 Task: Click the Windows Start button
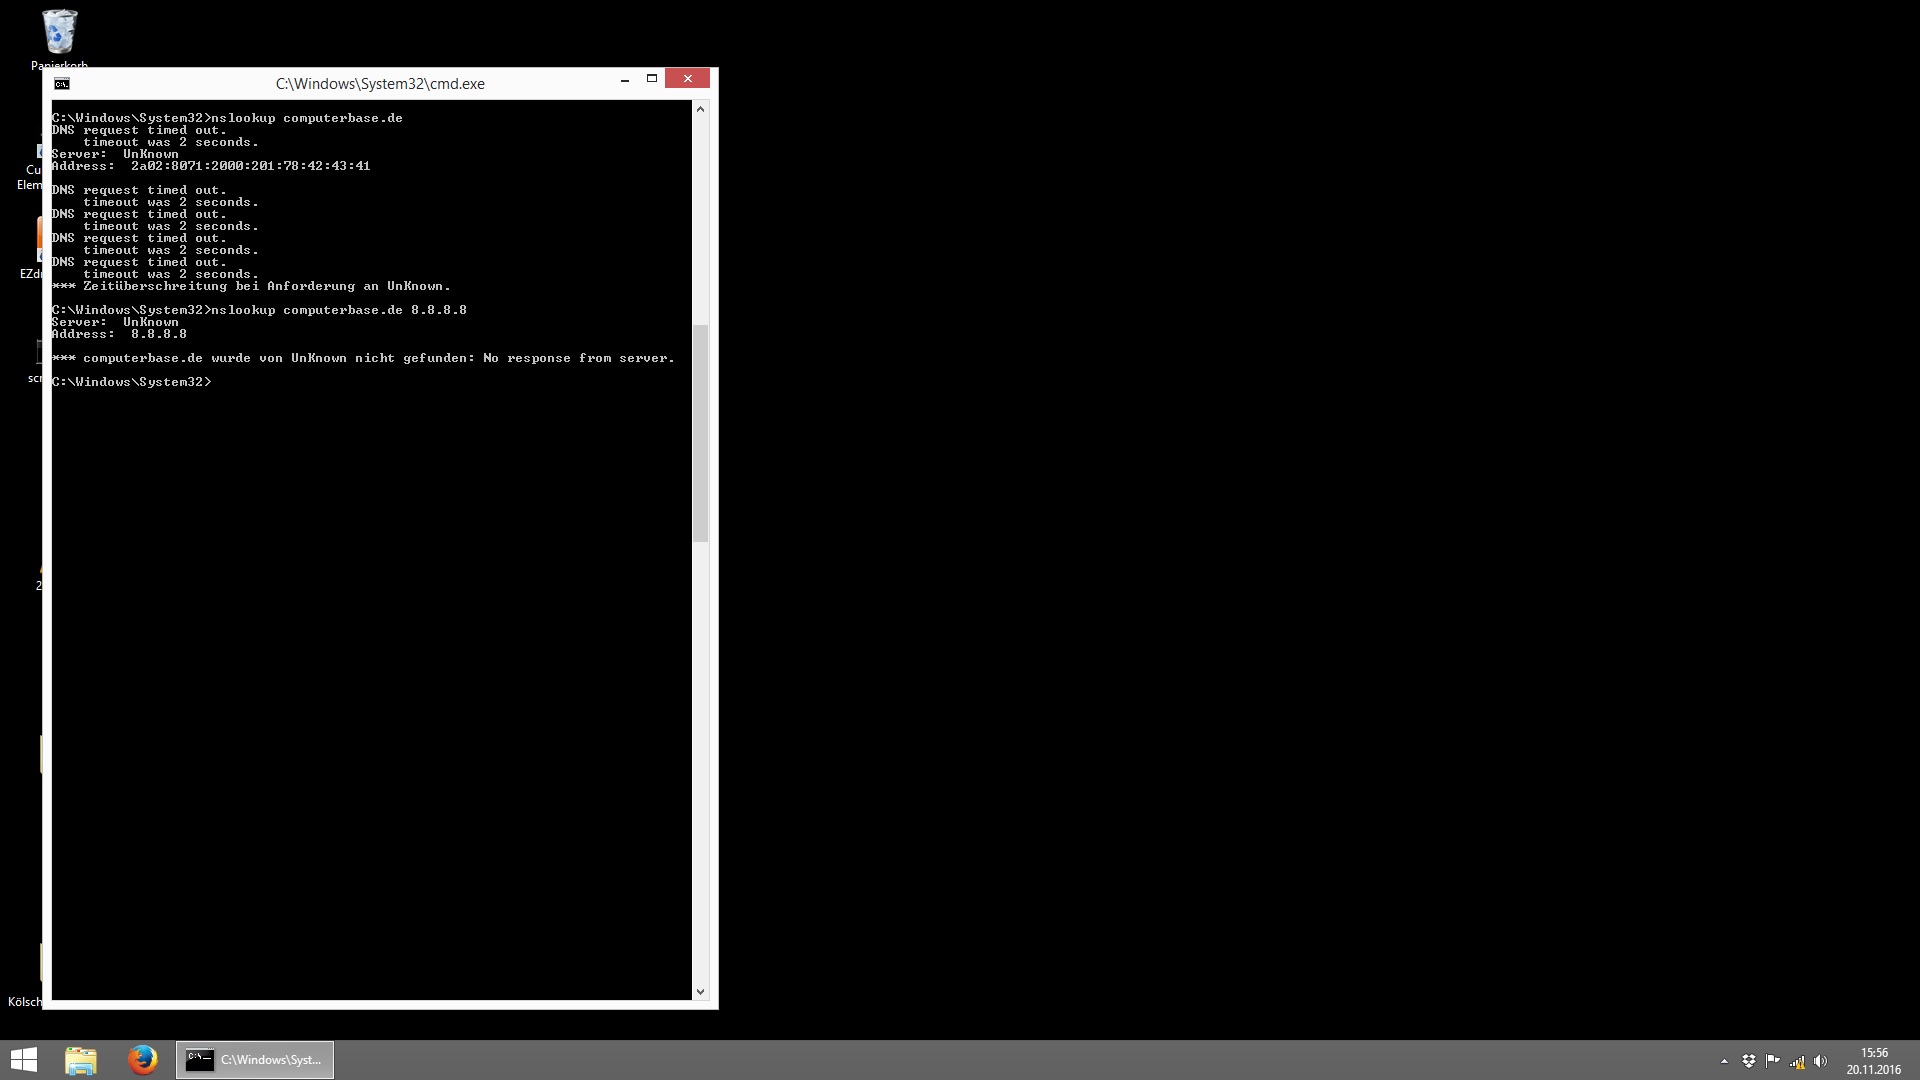click(x=24, y=1059)
